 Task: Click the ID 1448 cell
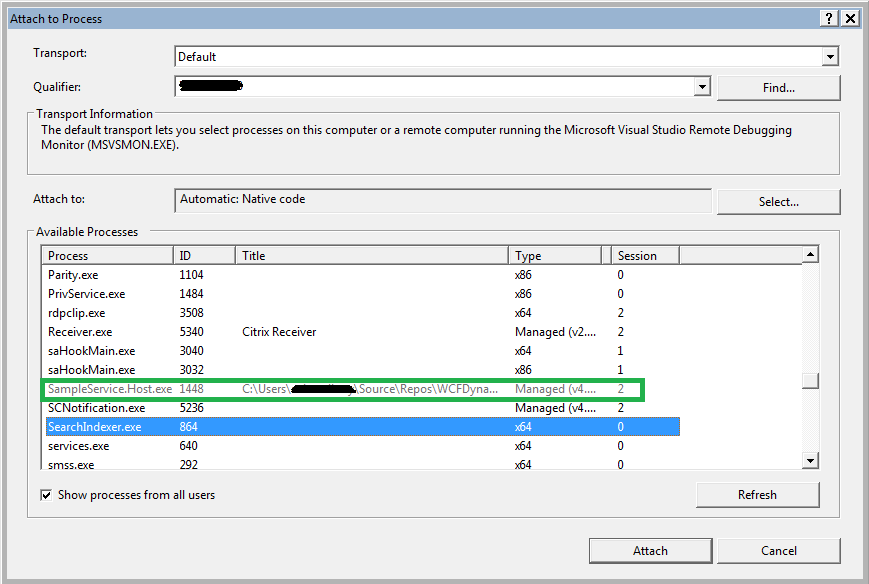191,389
